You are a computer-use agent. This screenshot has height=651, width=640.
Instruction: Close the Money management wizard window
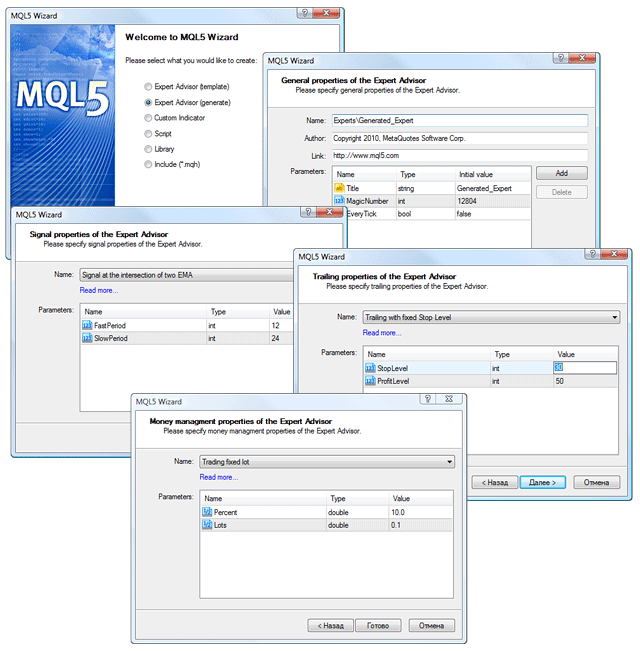coord(449,399)
